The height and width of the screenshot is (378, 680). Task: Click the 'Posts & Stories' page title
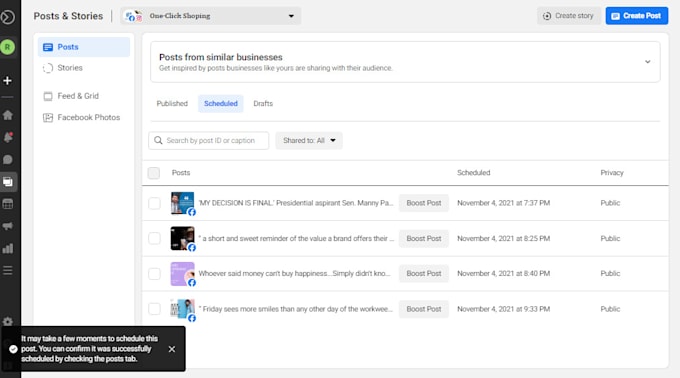click(69, 16)
